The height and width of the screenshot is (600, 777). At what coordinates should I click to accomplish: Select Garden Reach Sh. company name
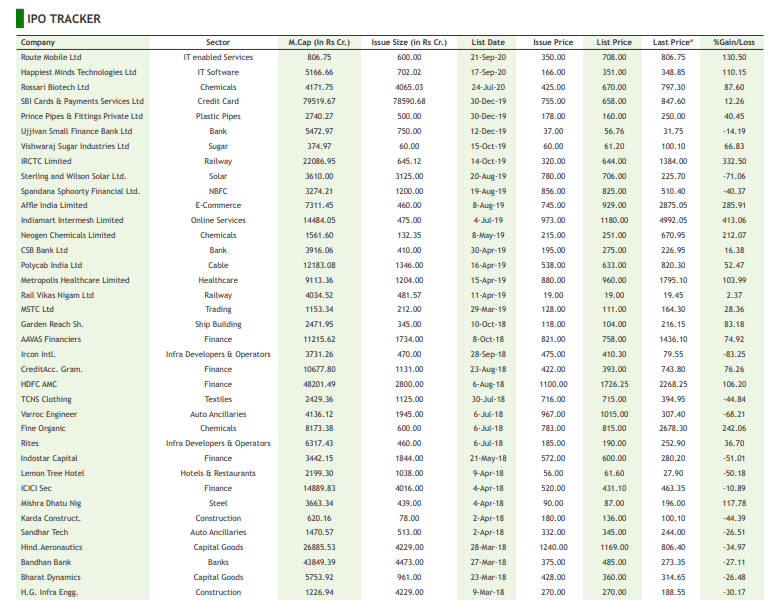[52, 324]
